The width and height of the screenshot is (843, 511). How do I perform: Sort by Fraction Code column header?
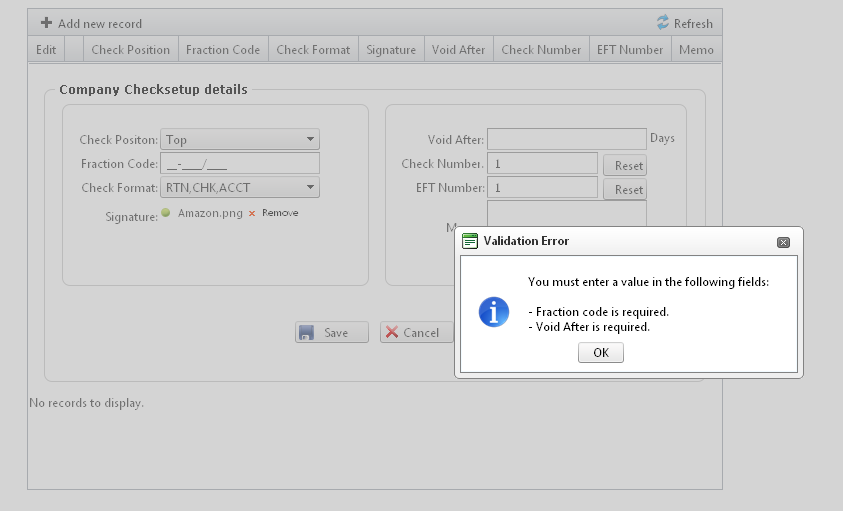click(223, 50)
